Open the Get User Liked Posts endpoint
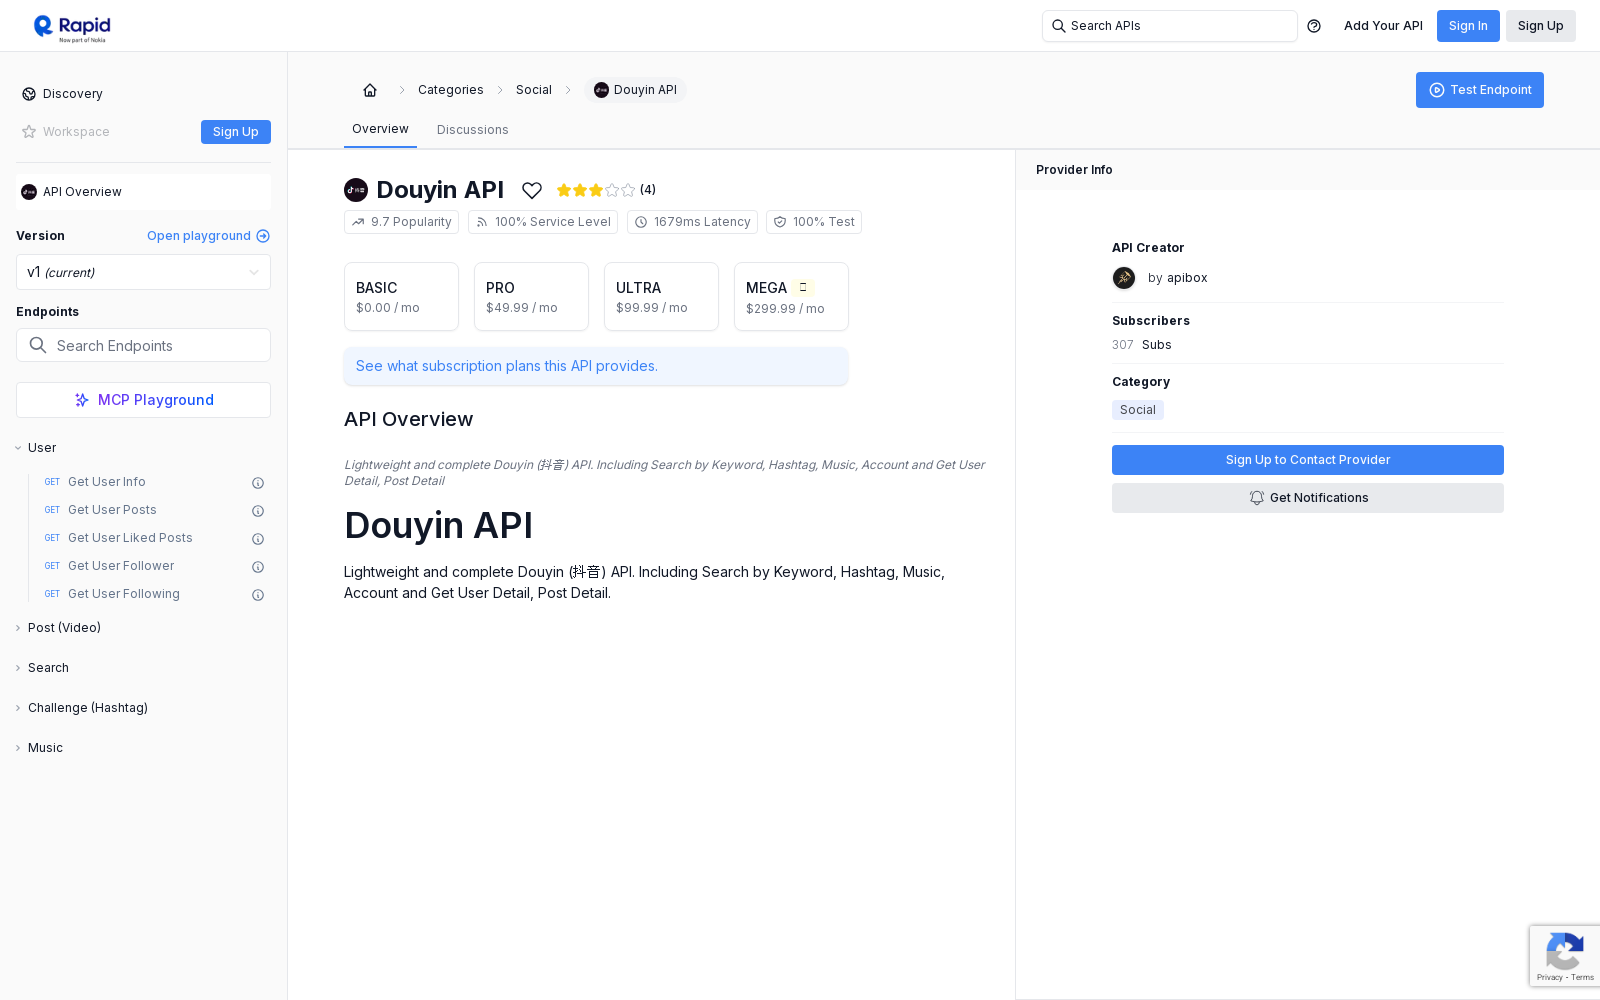This screenshot has width=1600, height=1000. pos(130,538)
